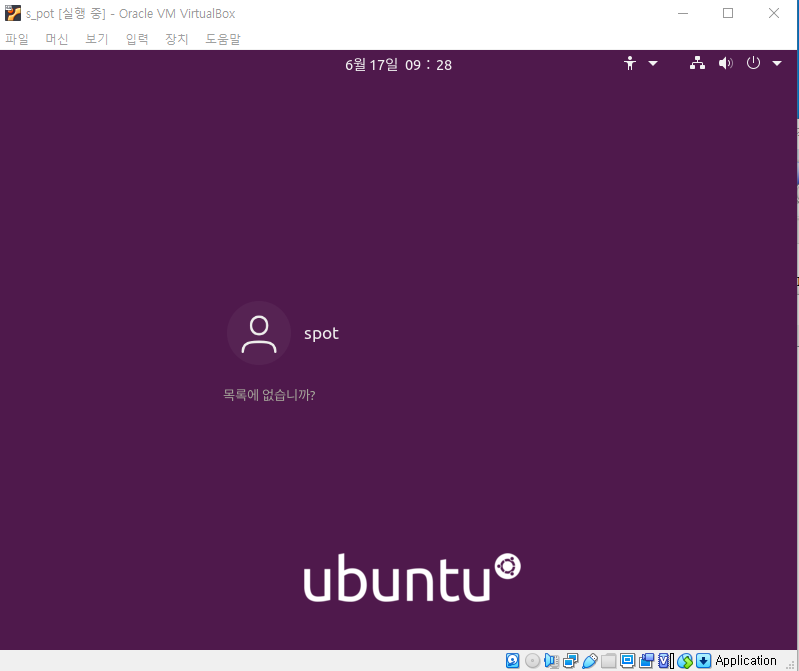The image size is (799, 671).
Task: Click the '목록에 없습니까?' link
Action: (x=270, y=395)
